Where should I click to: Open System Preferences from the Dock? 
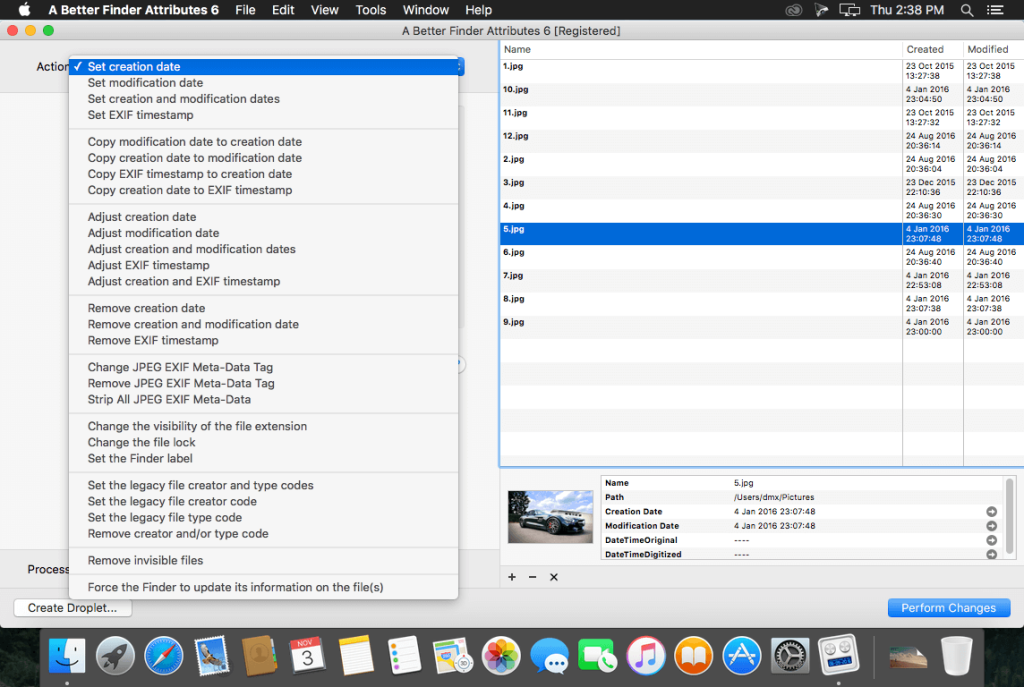789,656
